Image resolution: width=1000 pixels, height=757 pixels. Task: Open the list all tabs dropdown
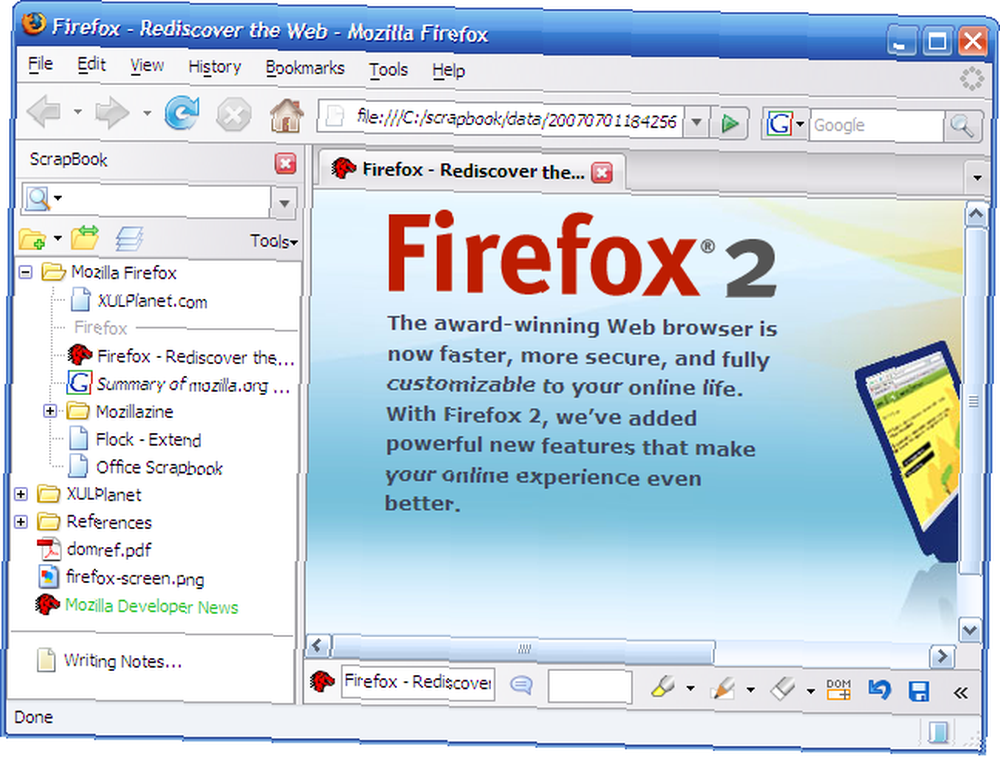[x=977, y=177]
